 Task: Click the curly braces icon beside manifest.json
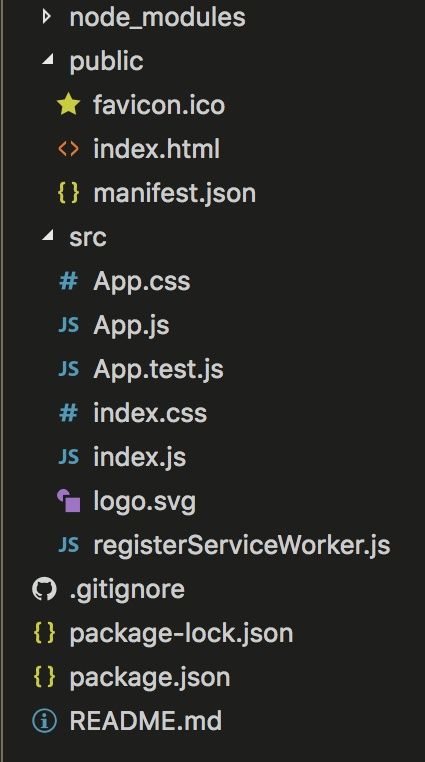(x=68, y=193)
